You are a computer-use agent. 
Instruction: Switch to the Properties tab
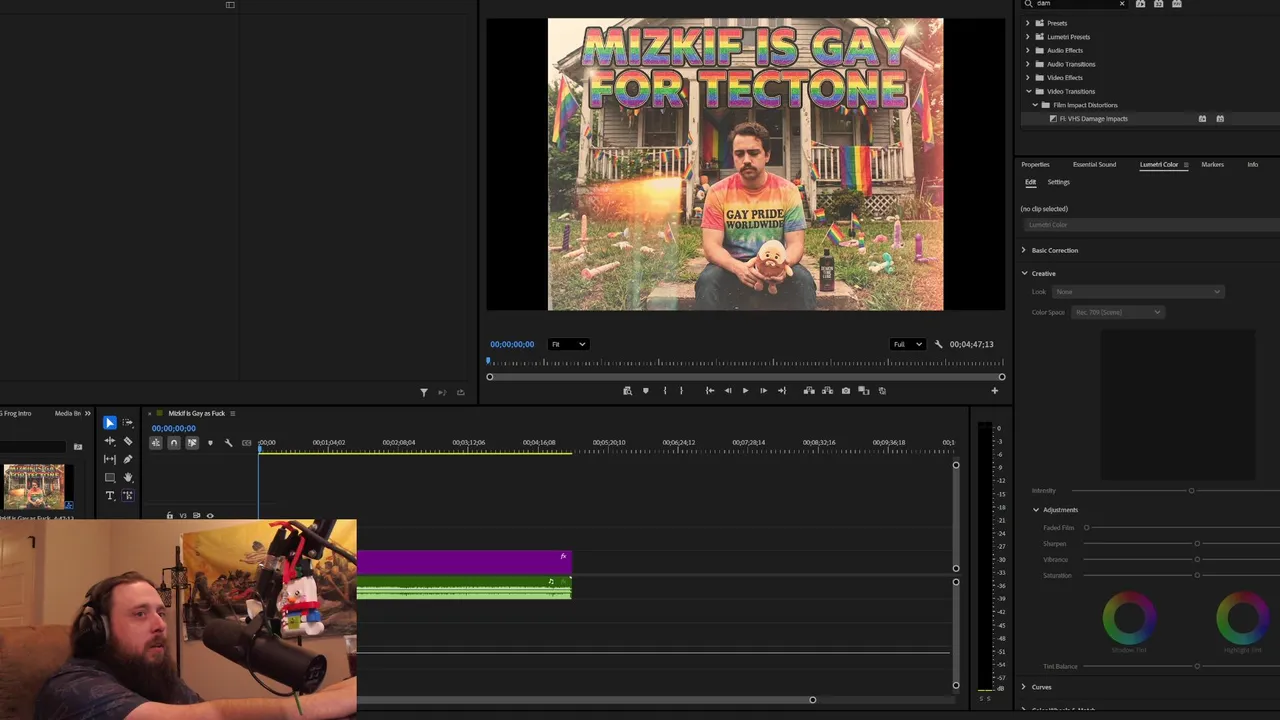pos(1035,164)
